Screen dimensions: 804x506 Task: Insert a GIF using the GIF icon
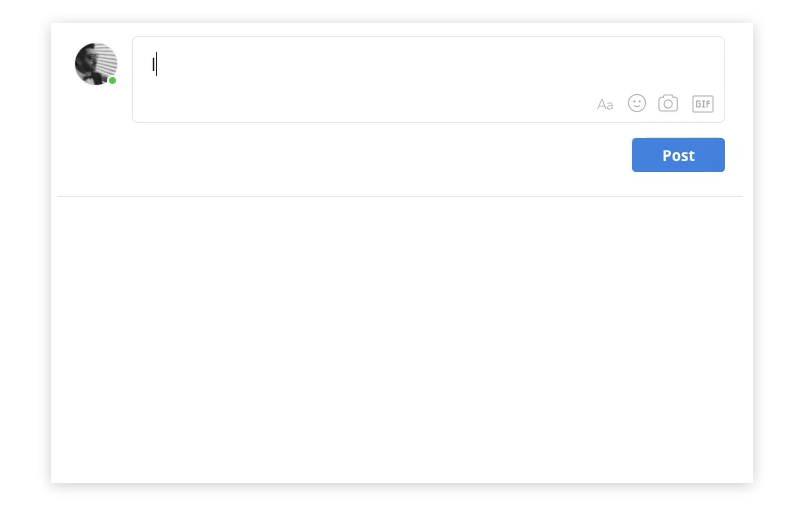click(703, 104)
